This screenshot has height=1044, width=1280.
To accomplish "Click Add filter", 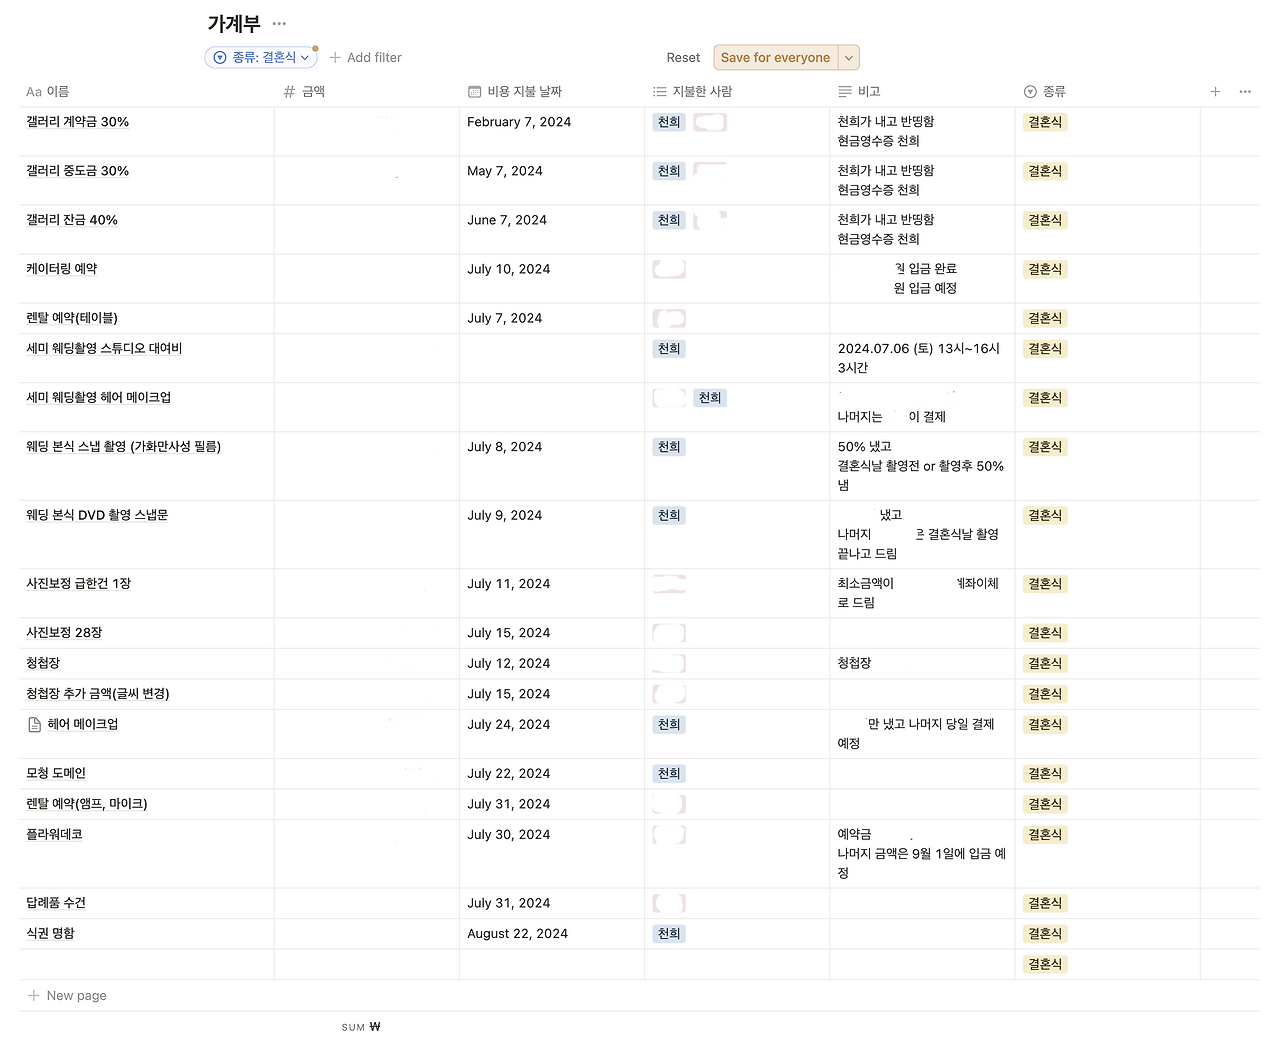I will point(365,57).
